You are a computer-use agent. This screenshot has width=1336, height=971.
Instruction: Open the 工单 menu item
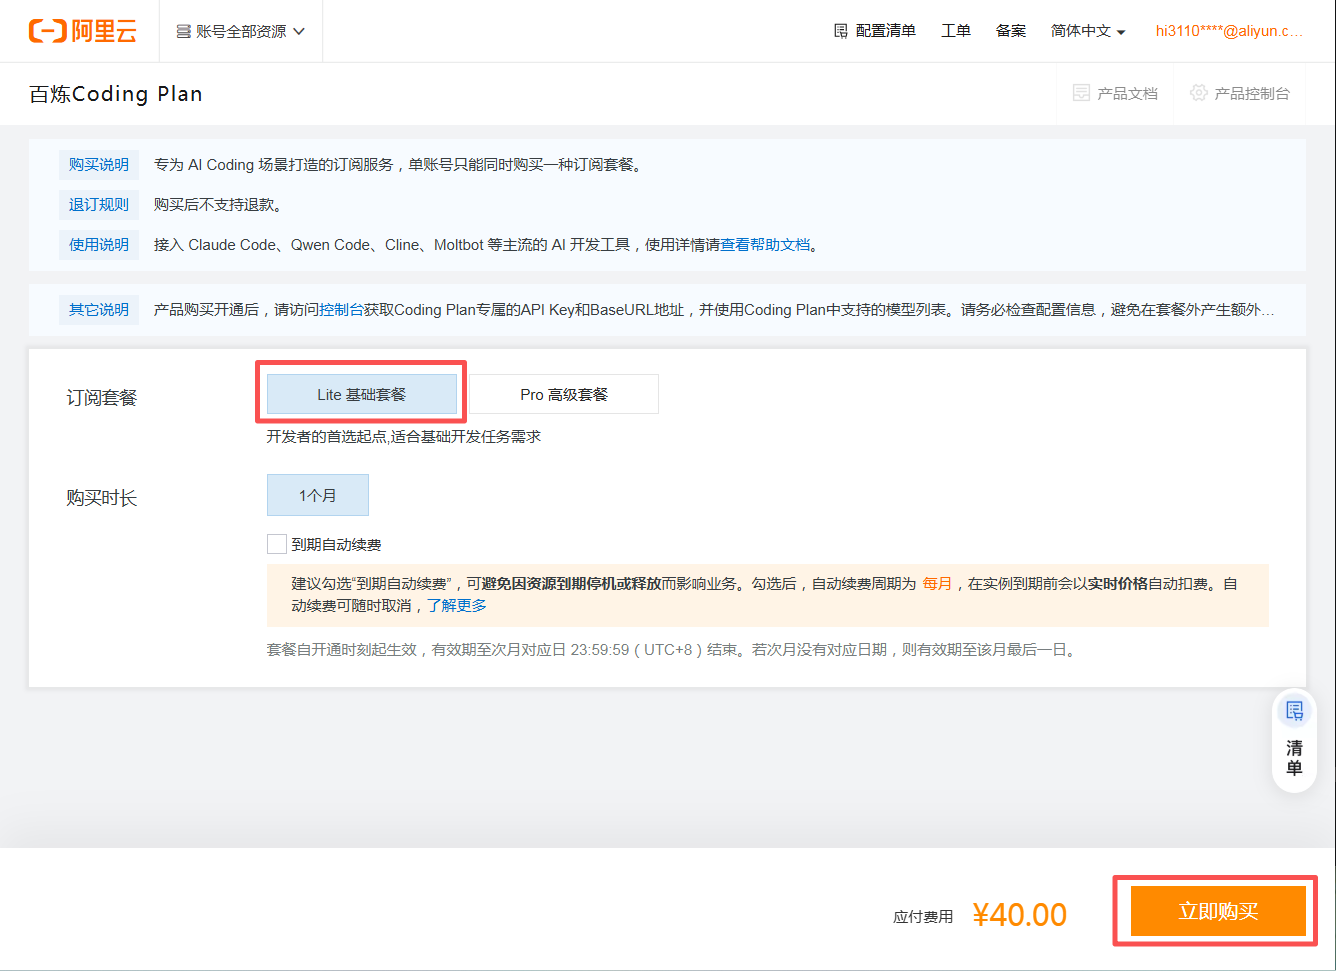pyautogui.click(x=956, y=31)
